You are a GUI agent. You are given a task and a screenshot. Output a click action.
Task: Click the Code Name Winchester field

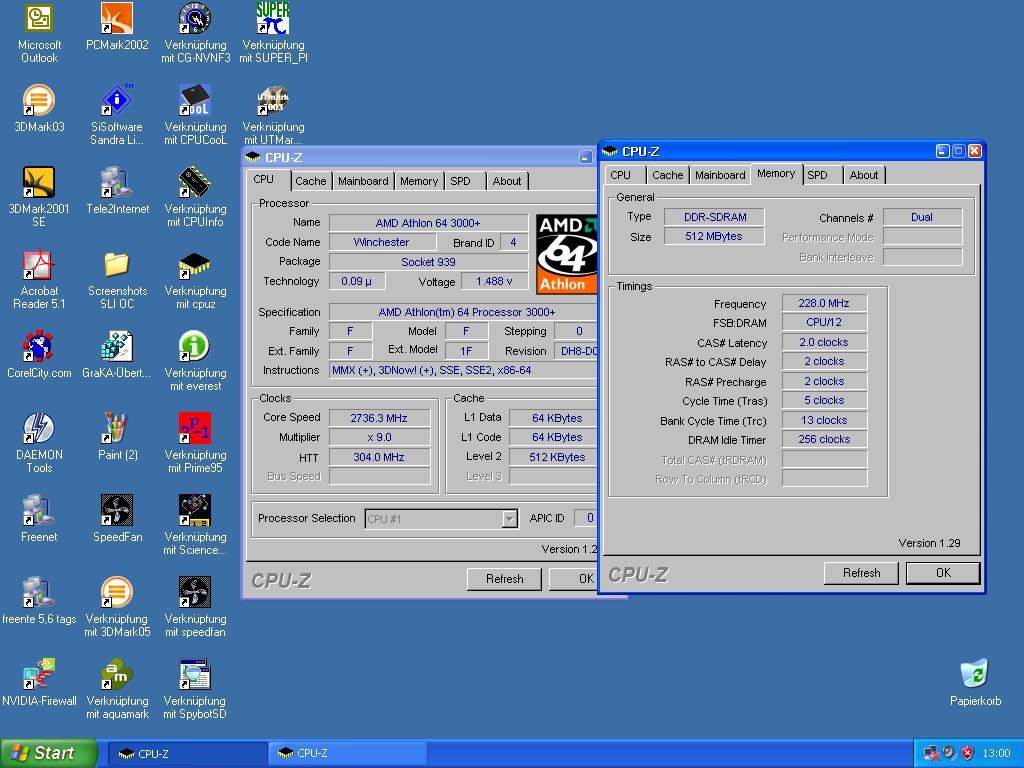pyautogui.click(x=382, y=242)
